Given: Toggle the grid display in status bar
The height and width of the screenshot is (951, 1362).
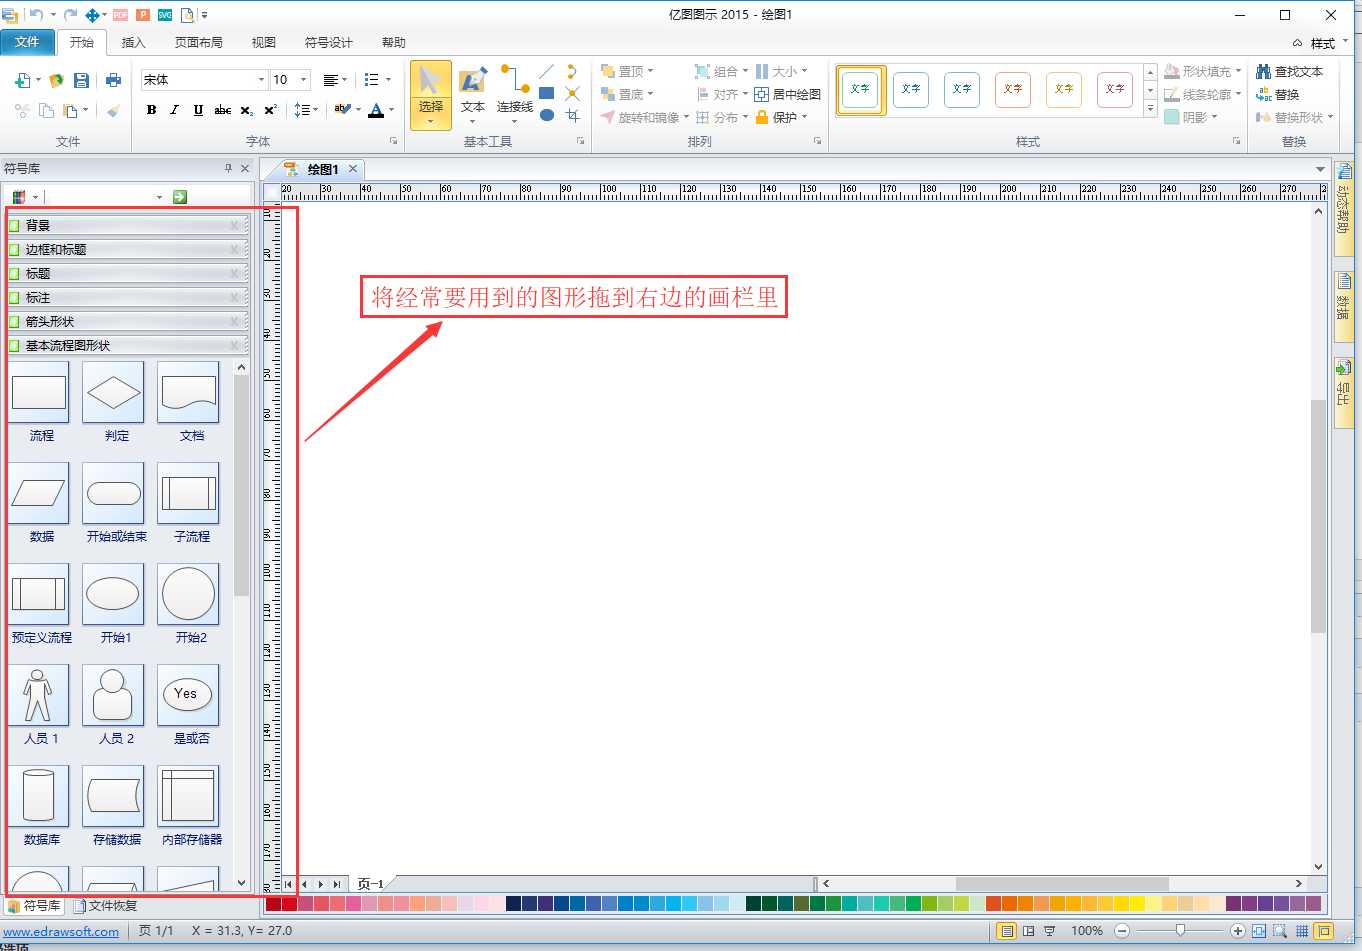Looking at the screenshot, I should coord(1301,931).
